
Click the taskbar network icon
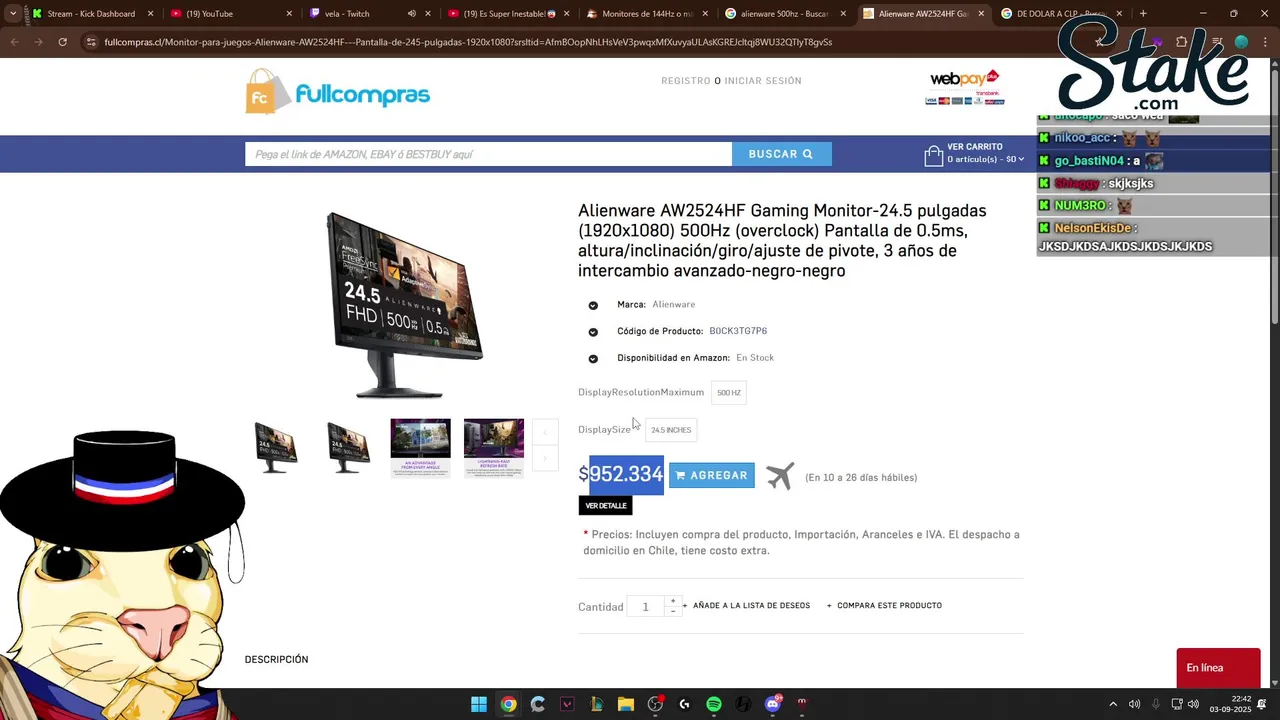1177,704
